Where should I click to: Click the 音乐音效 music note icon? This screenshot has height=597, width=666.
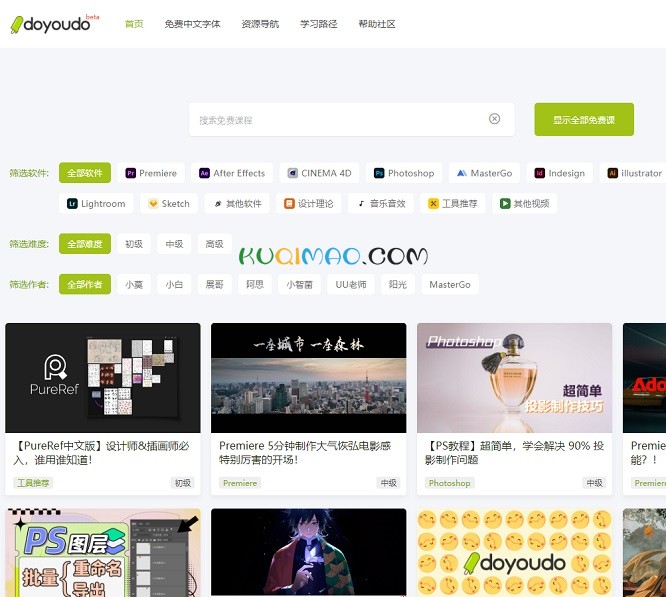point(361,203)
